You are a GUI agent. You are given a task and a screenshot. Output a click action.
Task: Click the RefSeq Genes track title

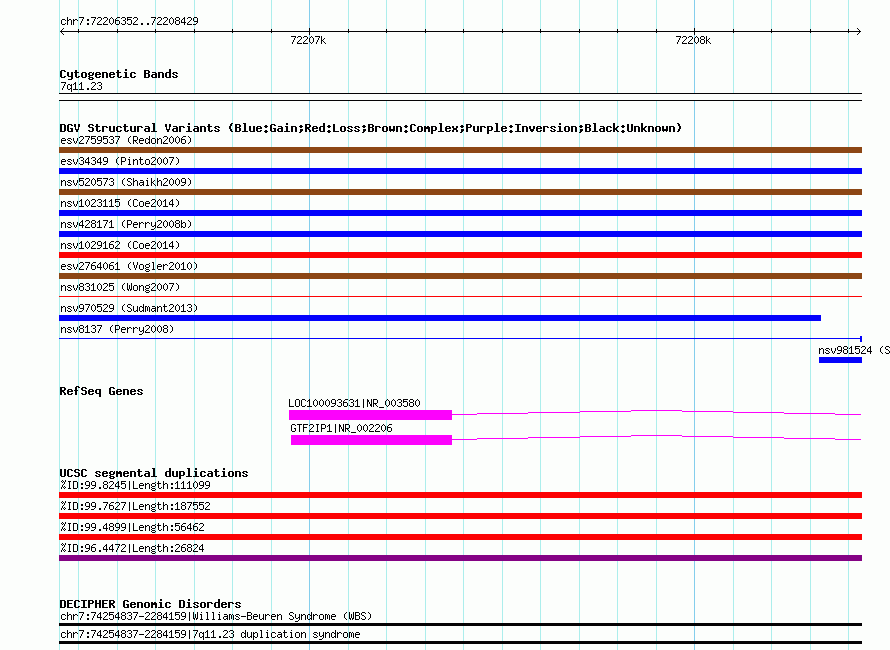101,391
